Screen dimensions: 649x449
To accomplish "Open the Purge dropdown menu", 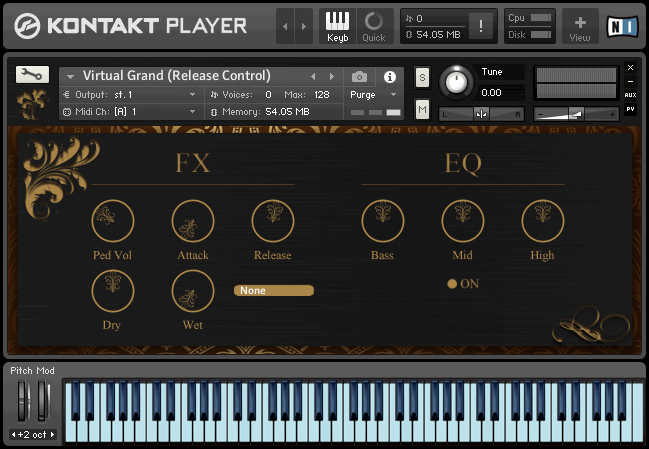I will [x=373, y=95].
